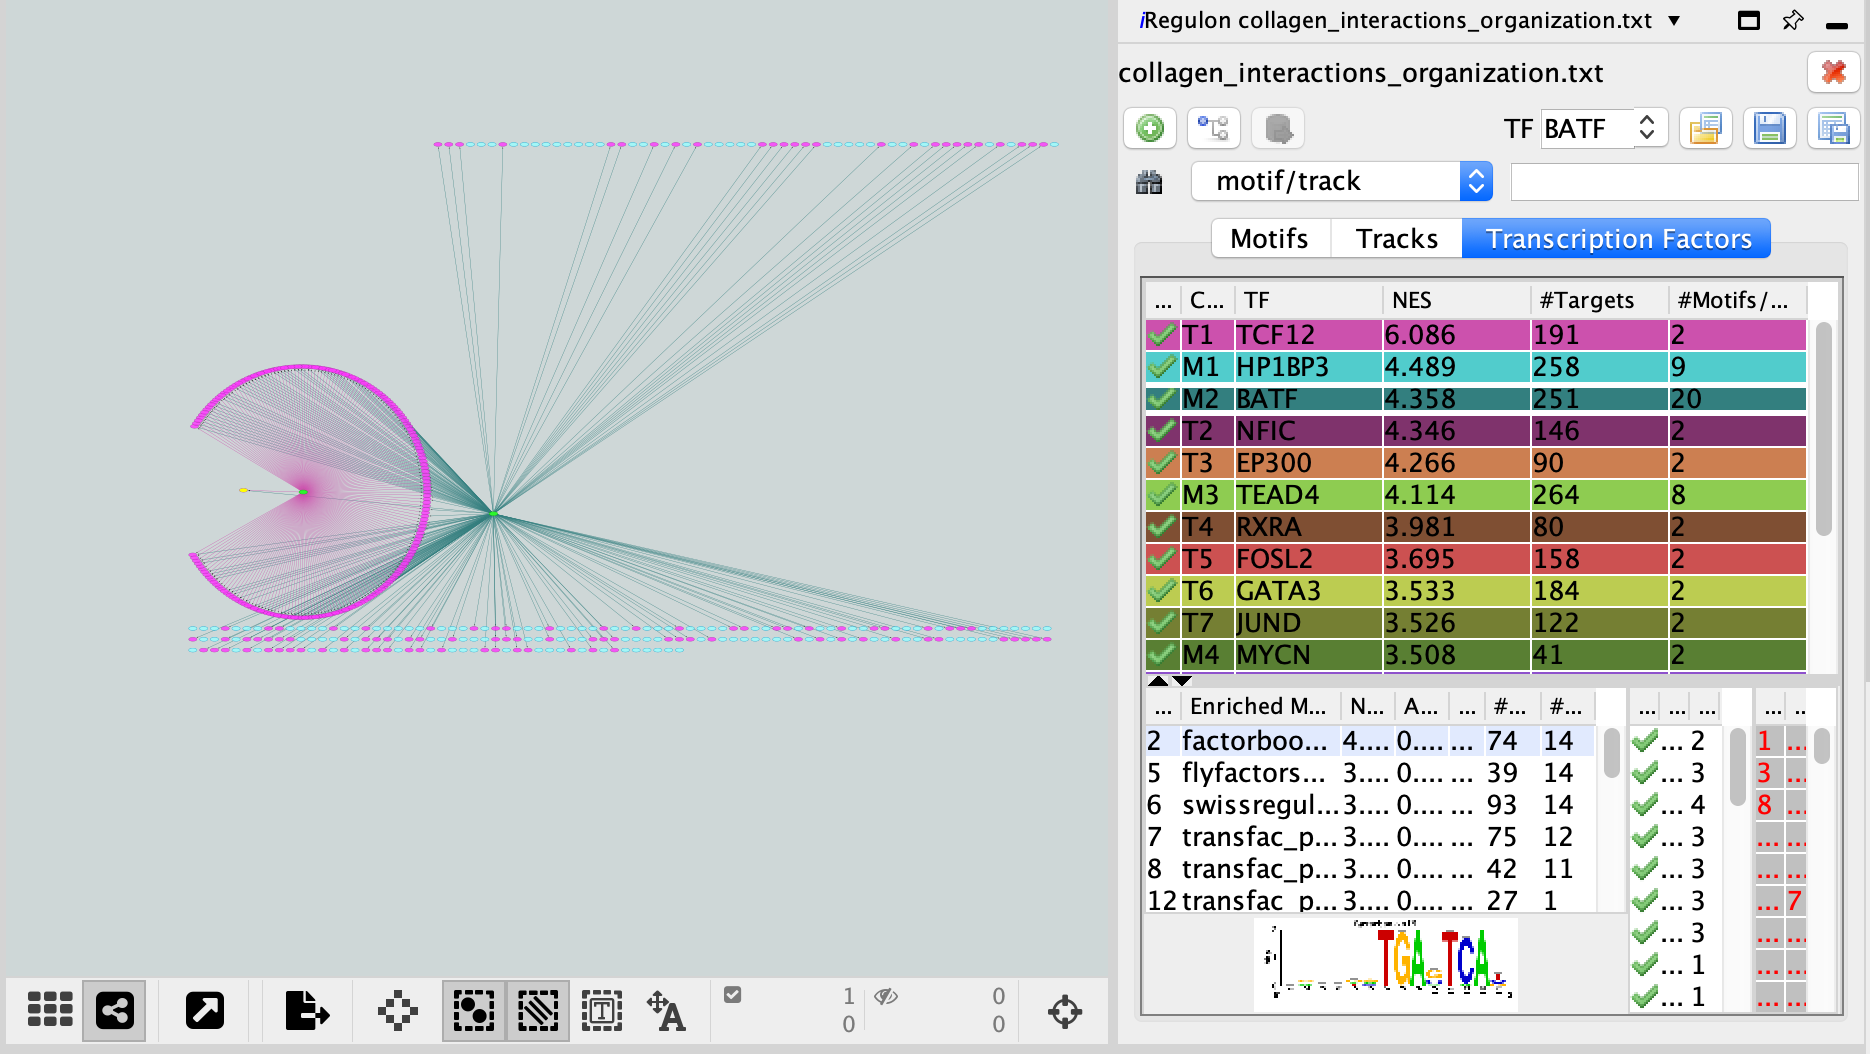Switch to the Motifs tab
Viewport: 1870px width, 1054px height.
1270,238
